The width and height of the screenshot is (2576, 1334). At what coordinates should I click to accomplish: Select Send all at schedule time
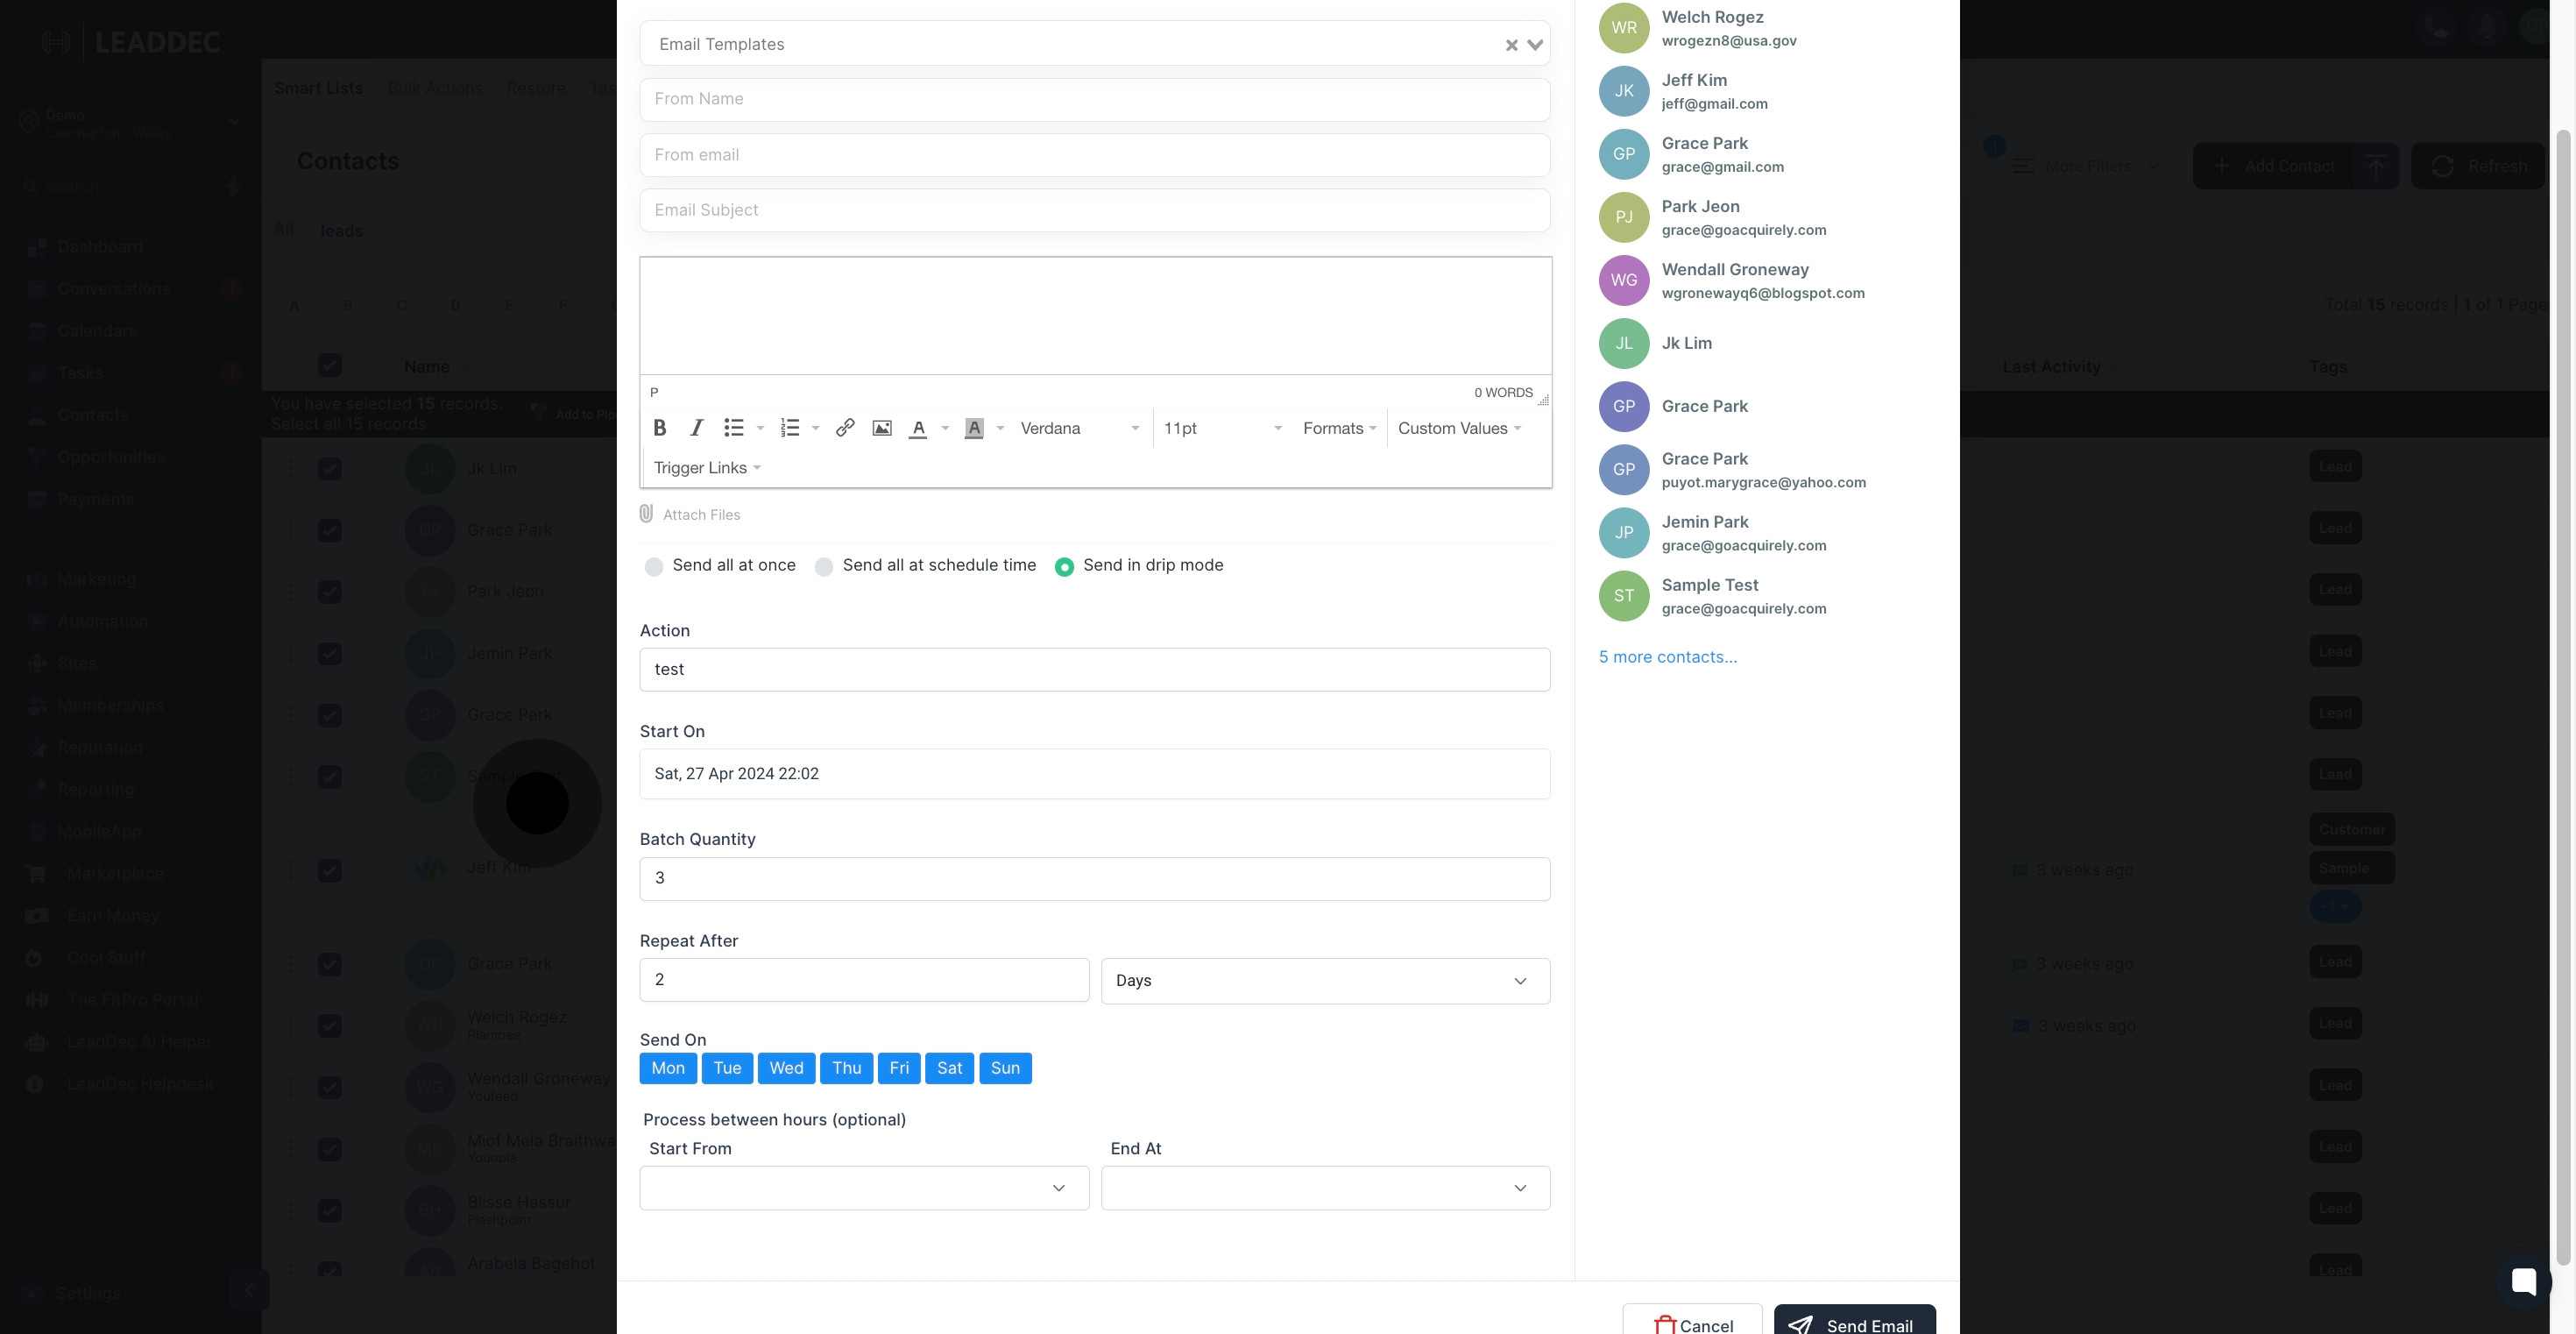tap(824, 567)
